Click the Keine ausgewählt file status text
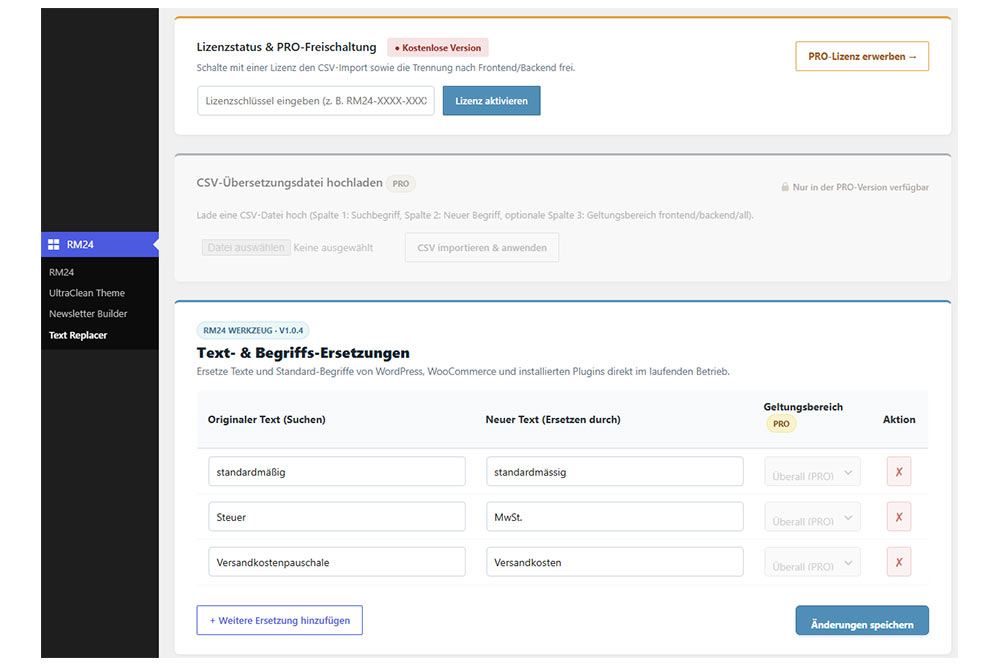This screenshot has height=666, width=1000. click(x=333, y=248)
